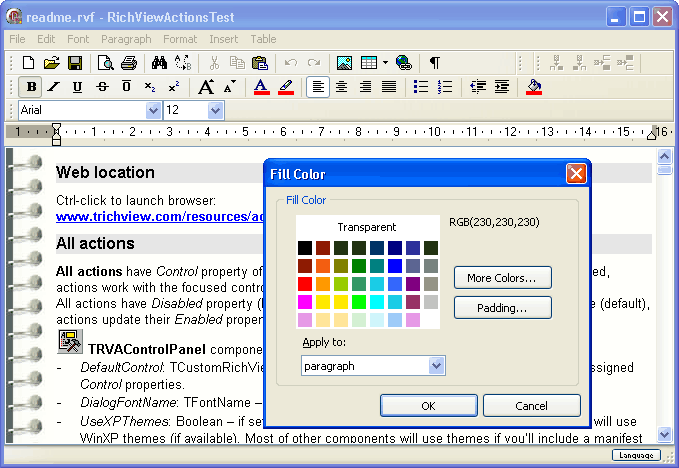This screenshot has height=468, width=679.
Task: Open the Arial font name dropdown
Action: click(153, 110)
